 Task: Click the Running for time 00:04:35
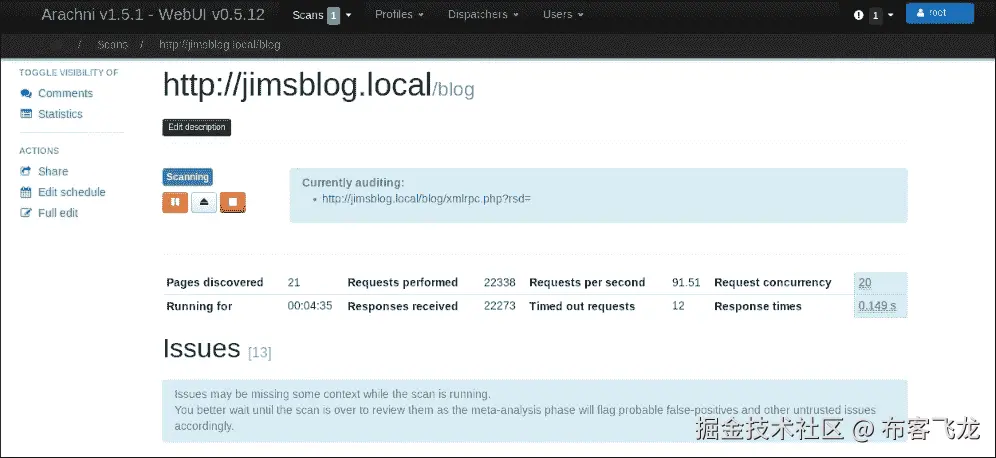310,306
